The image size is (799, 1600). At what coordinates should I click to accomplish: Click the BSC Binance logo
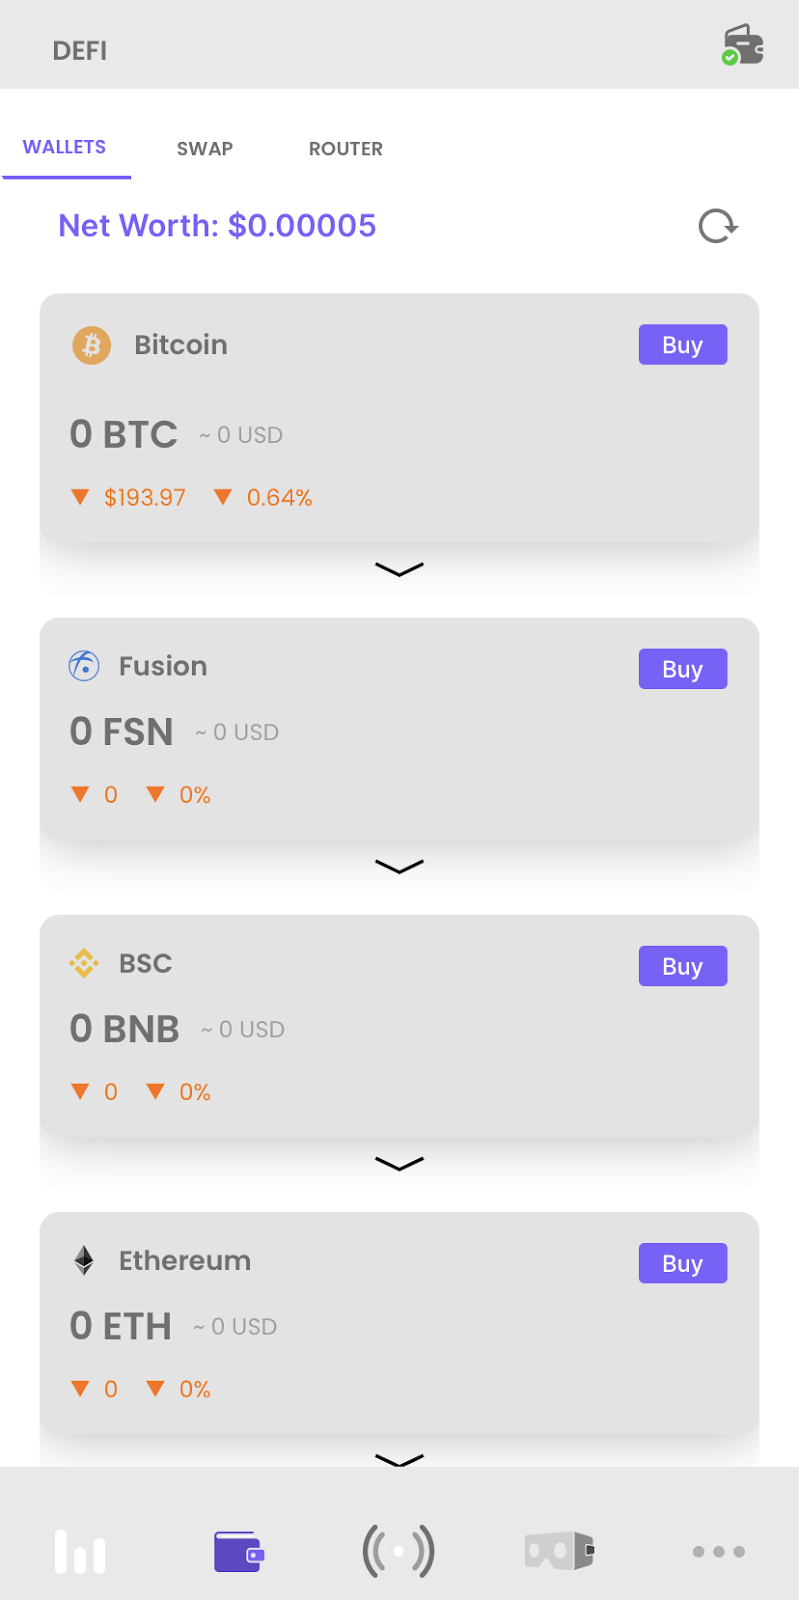point(84,963)
